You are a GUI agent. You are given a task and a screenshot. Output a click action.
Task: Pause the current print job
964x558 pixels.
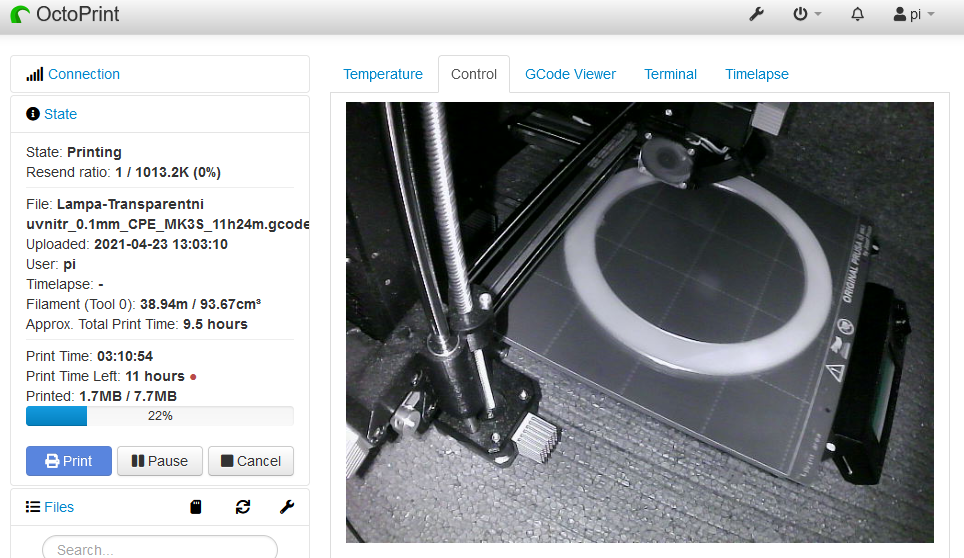(160, 461)
